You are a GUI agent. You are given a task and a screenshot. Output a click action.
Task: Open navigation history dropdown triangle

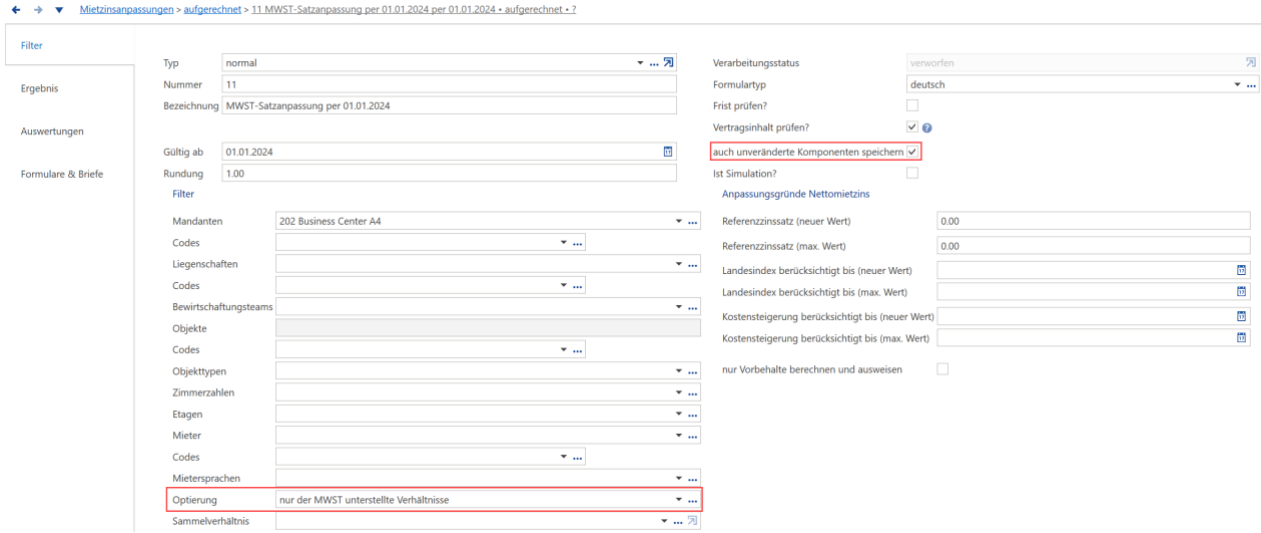[58, 9]
